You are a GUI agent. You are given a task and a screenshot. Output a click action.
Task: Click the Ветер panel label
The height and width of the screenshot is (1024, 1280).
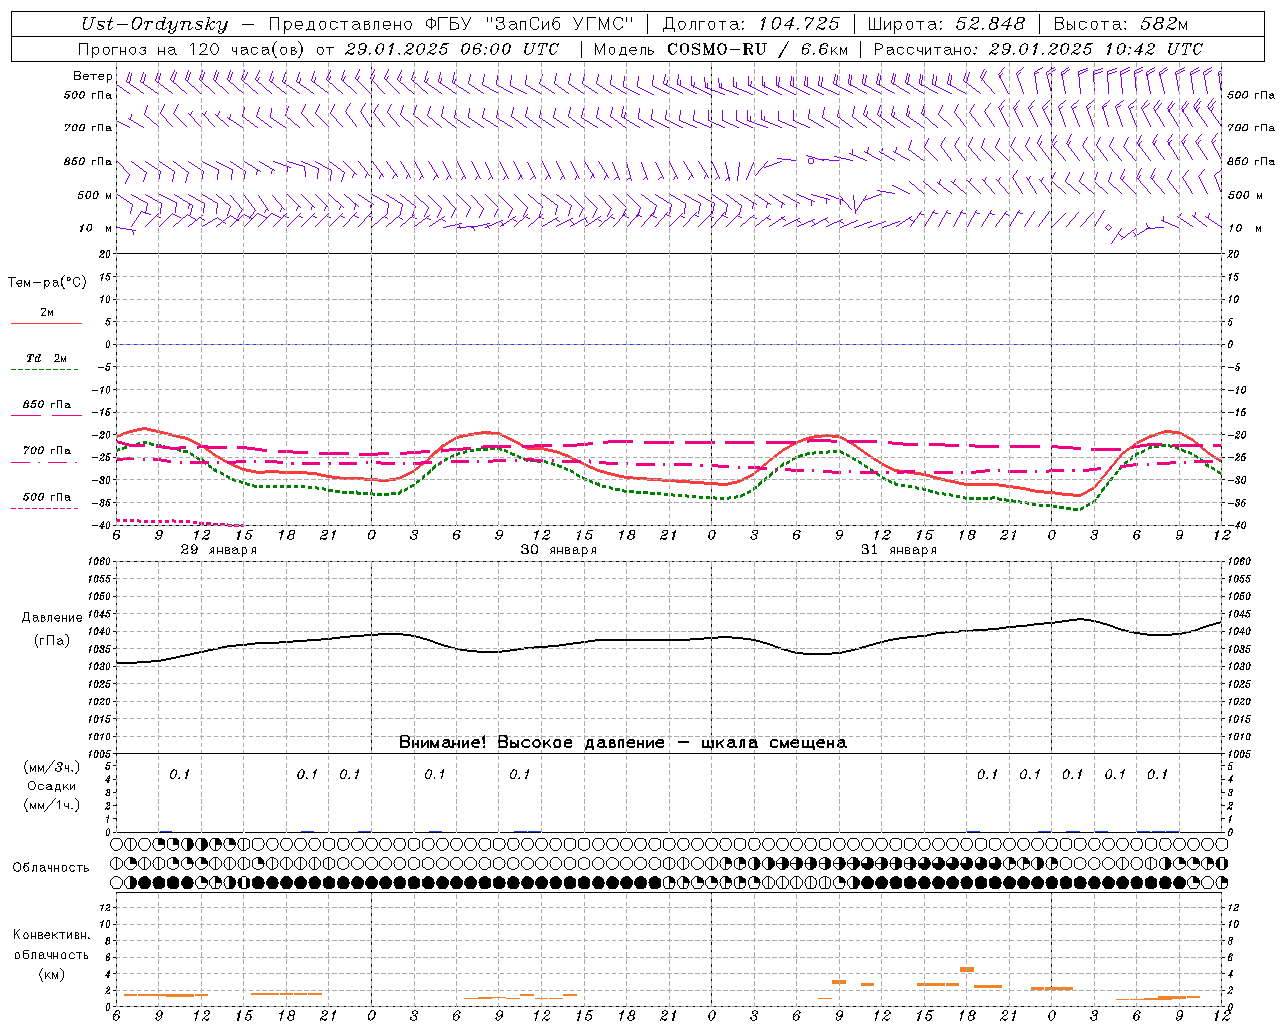(92, 76)
